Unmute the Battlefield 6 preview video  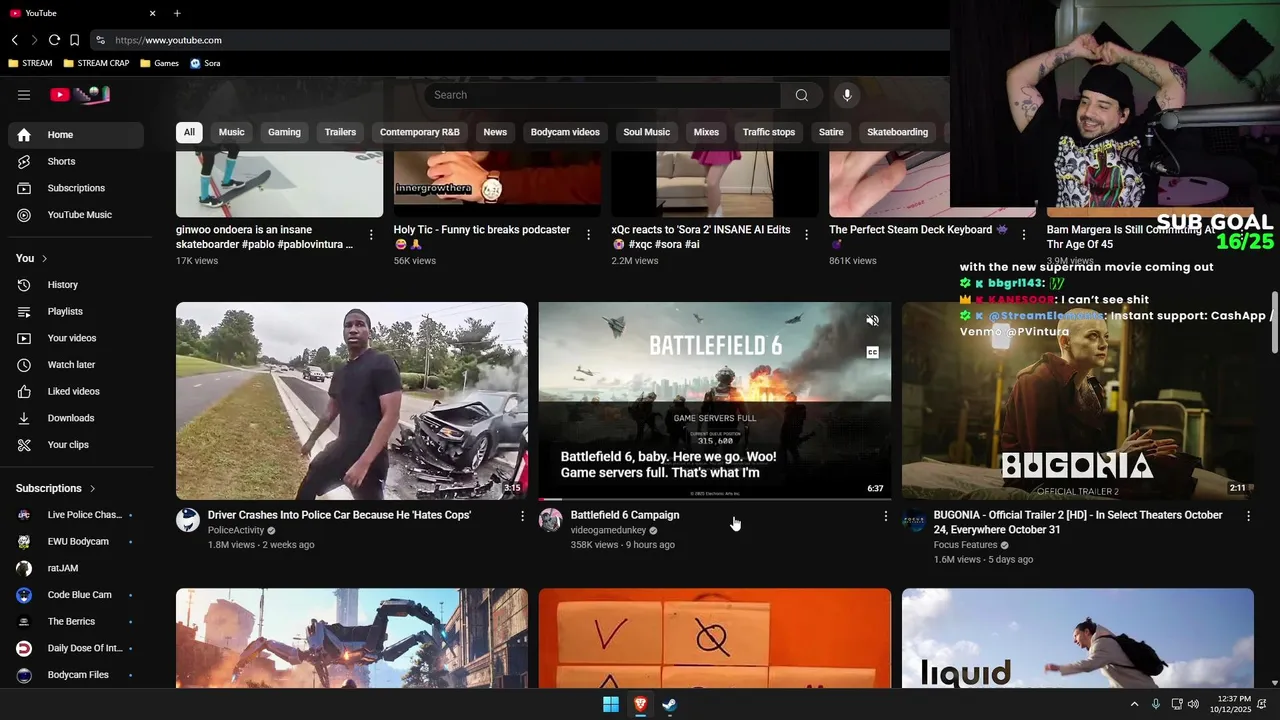click(x=872, y=320)
